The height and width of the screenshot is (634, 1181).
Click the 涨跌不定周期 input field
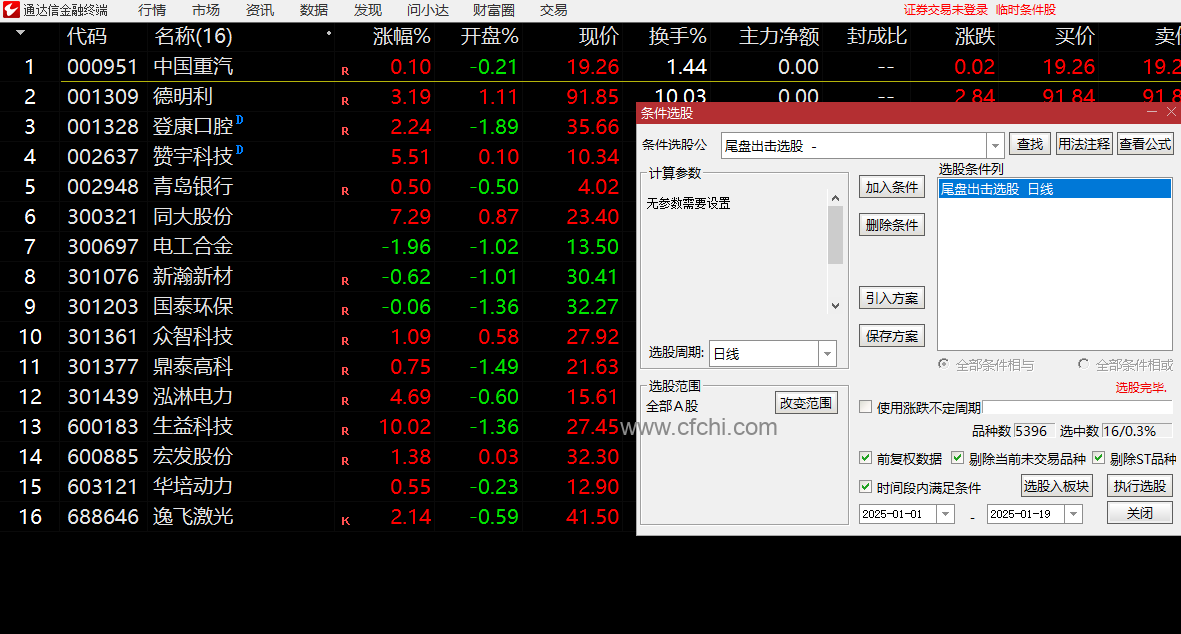tap(1078, 407)
